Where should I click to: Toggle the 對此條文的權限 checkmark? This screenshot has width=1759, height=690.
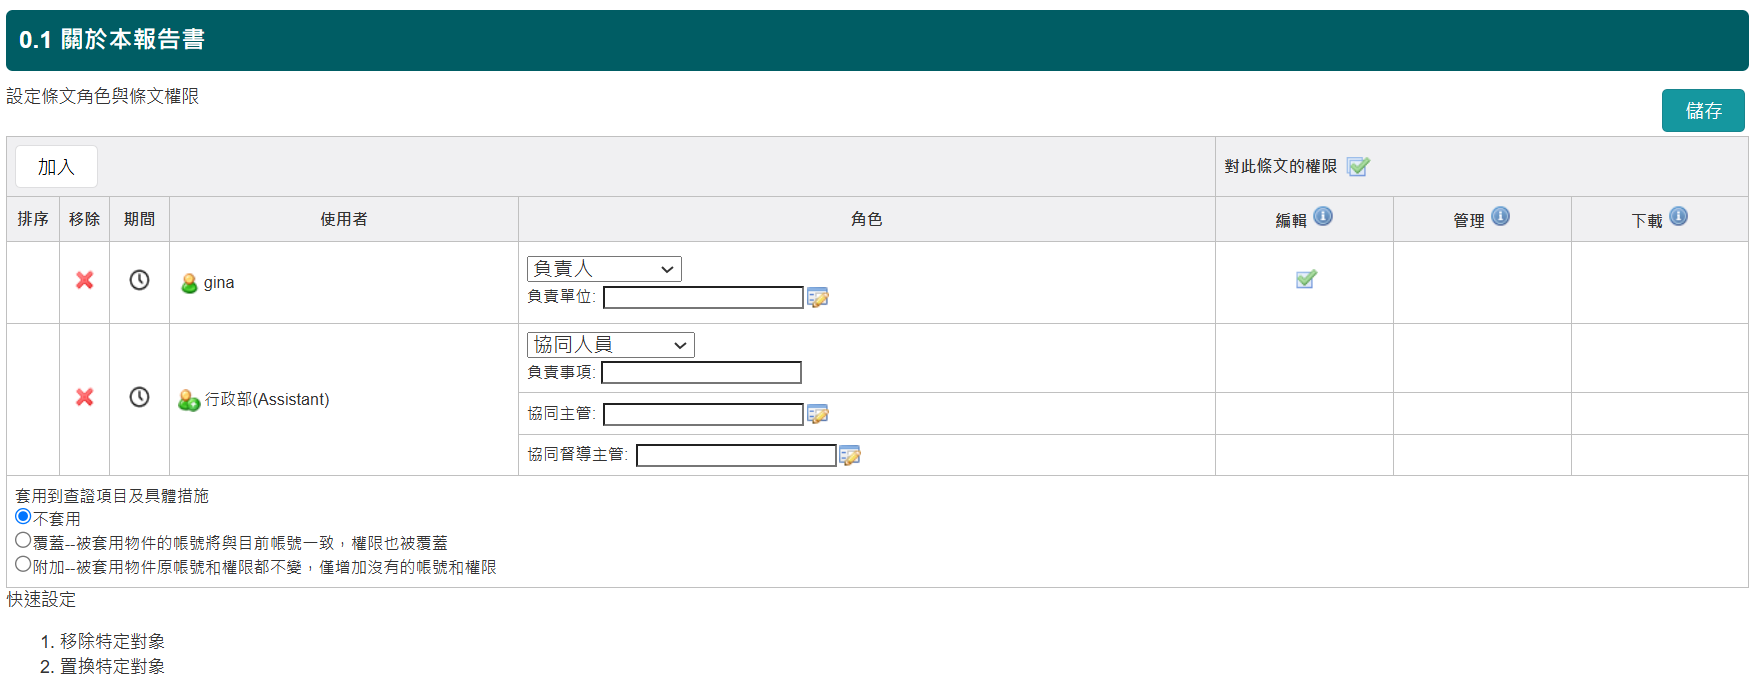pos(1357,167)
